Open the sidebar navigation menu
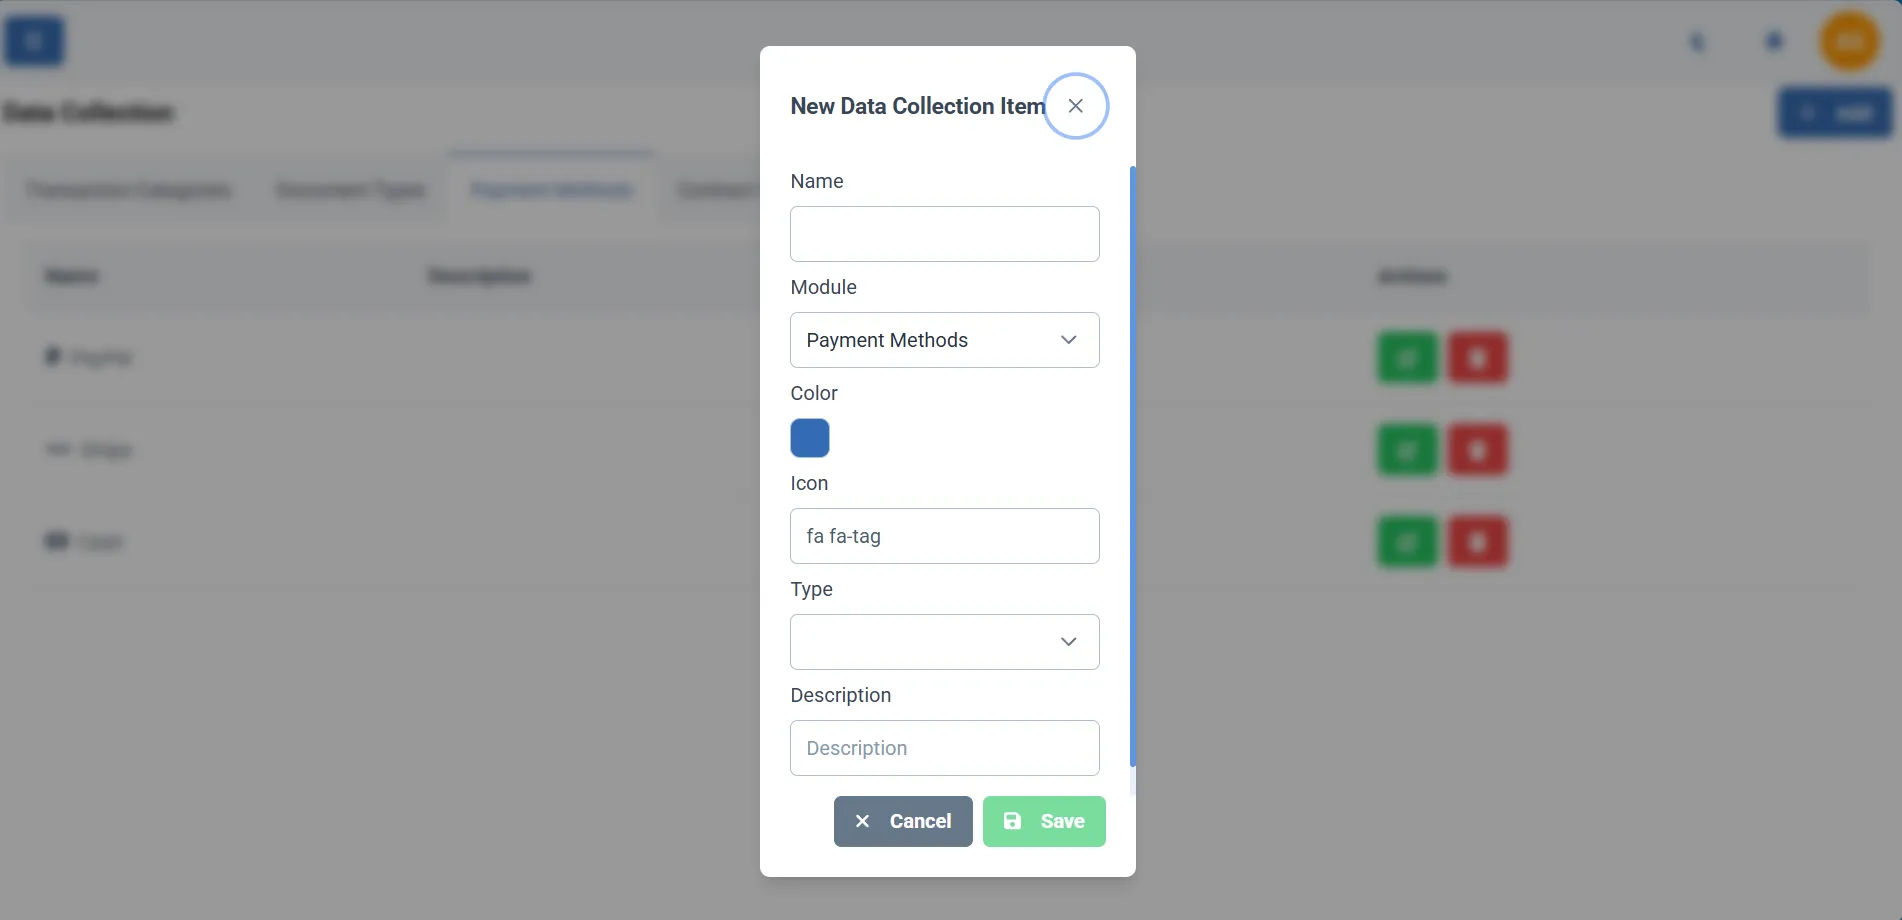 [33, 41]
